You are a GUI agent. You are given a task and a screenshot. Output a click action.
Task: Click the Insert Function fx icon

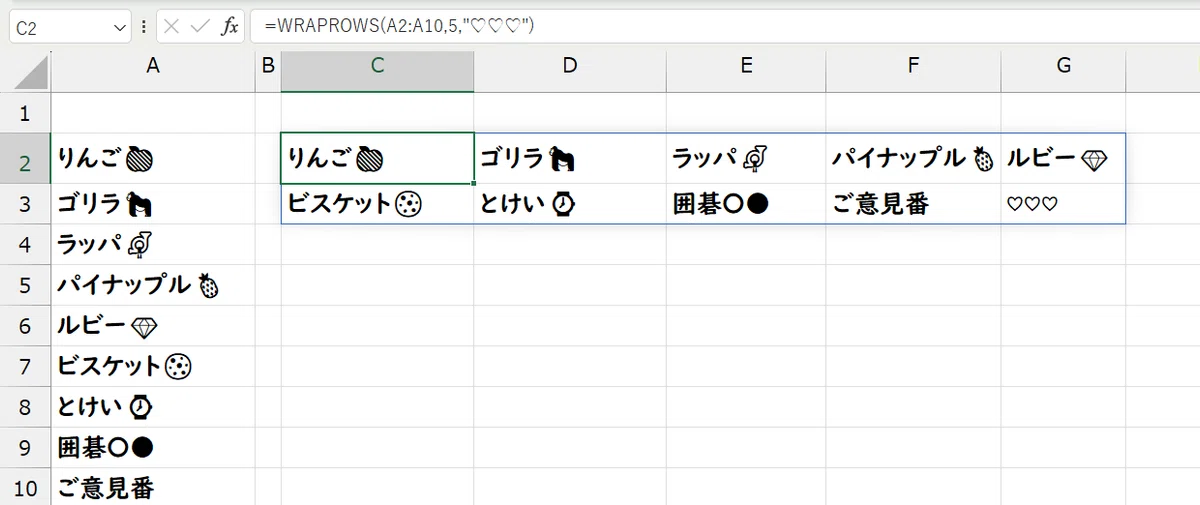coord(229,27)
